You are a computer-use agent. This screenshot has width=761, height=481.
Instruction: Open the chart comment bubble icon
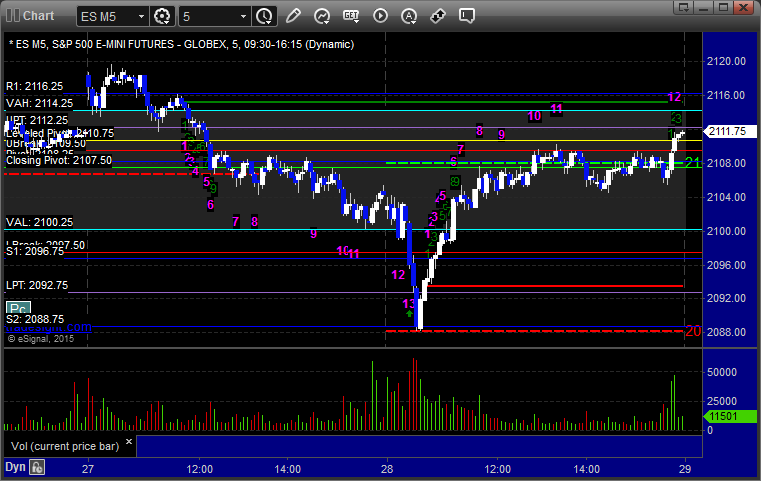coord(466,16)
